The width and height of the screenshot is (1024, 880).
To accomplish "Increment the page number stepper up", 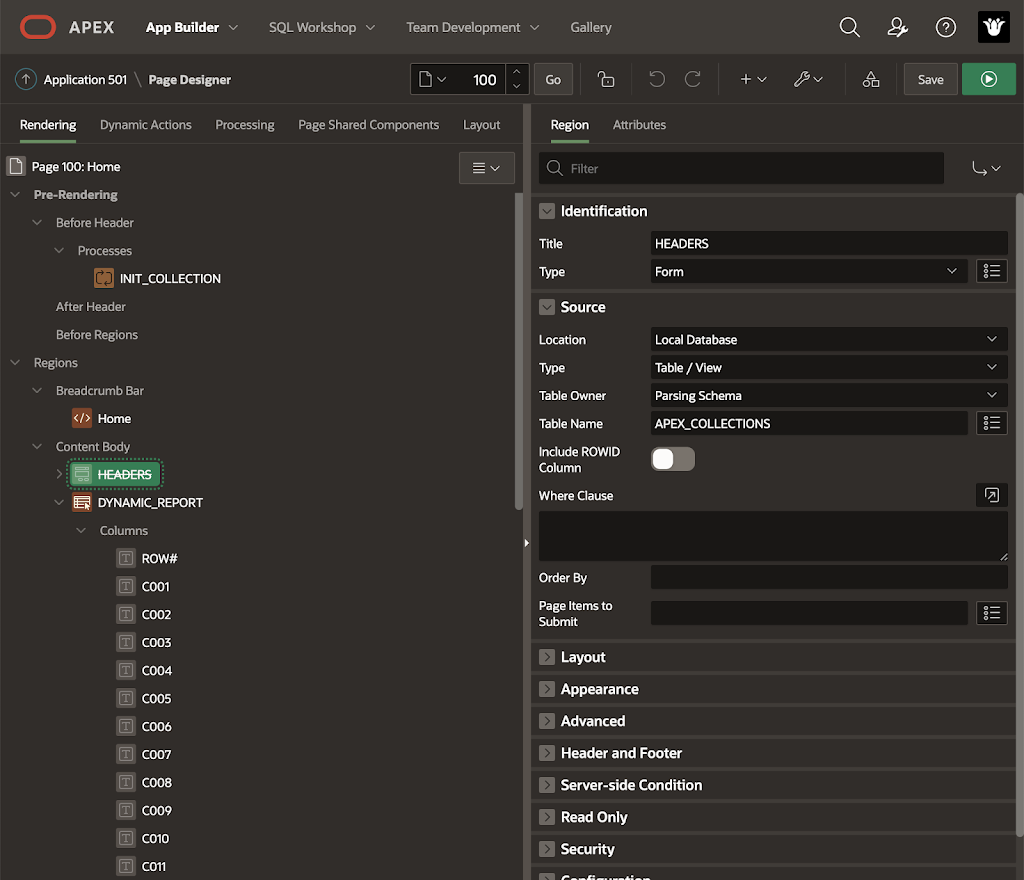I will [517, 72].
